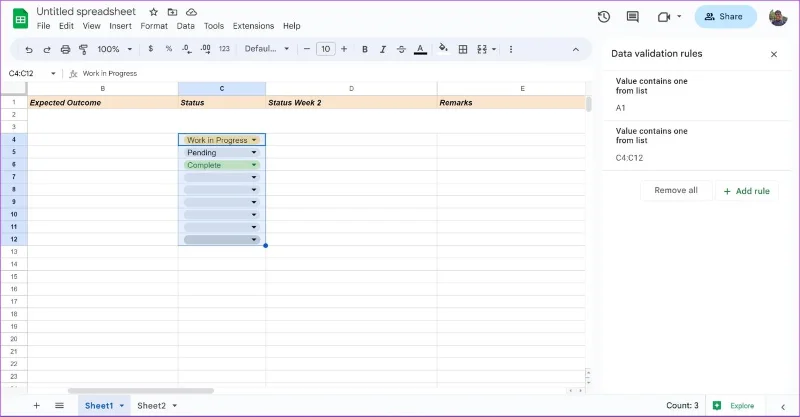The width and height of the screenshot is (800, 417).
Task: Open the Work in Progress cell dropdown
Action: tap(254, 140)
